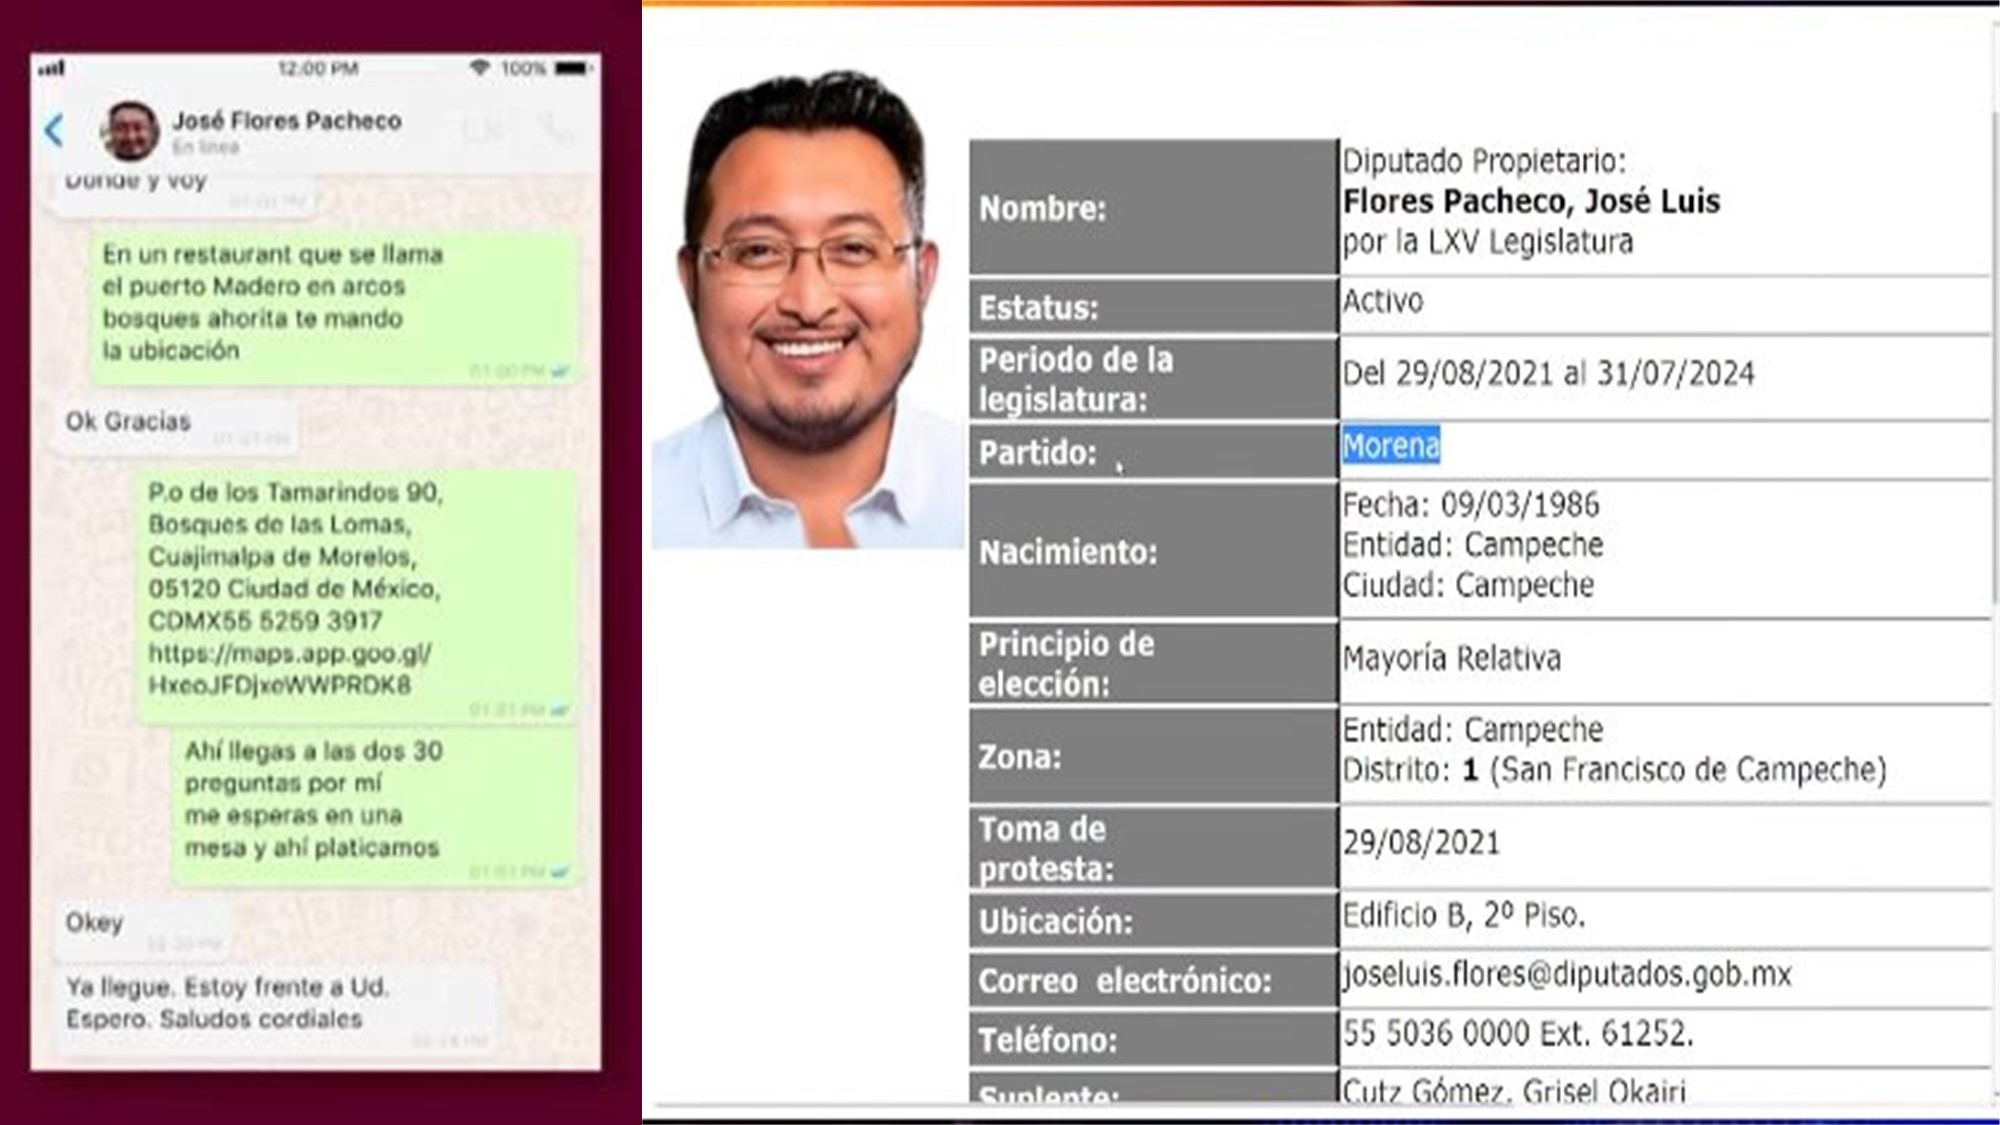
Task: Open the José Flores Pacheco contact name header
Action: pyautogui.click(x=286, y=121)
